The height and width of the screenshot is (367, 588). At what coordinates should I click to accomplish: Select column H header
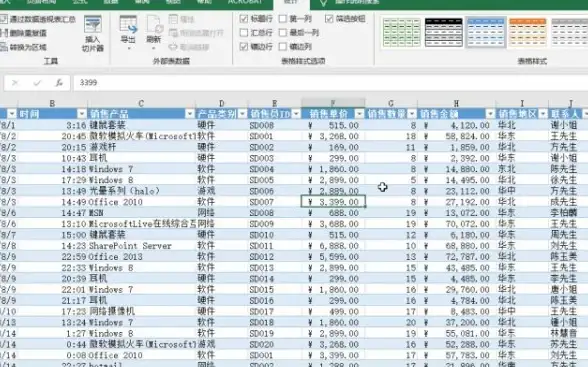456,103
